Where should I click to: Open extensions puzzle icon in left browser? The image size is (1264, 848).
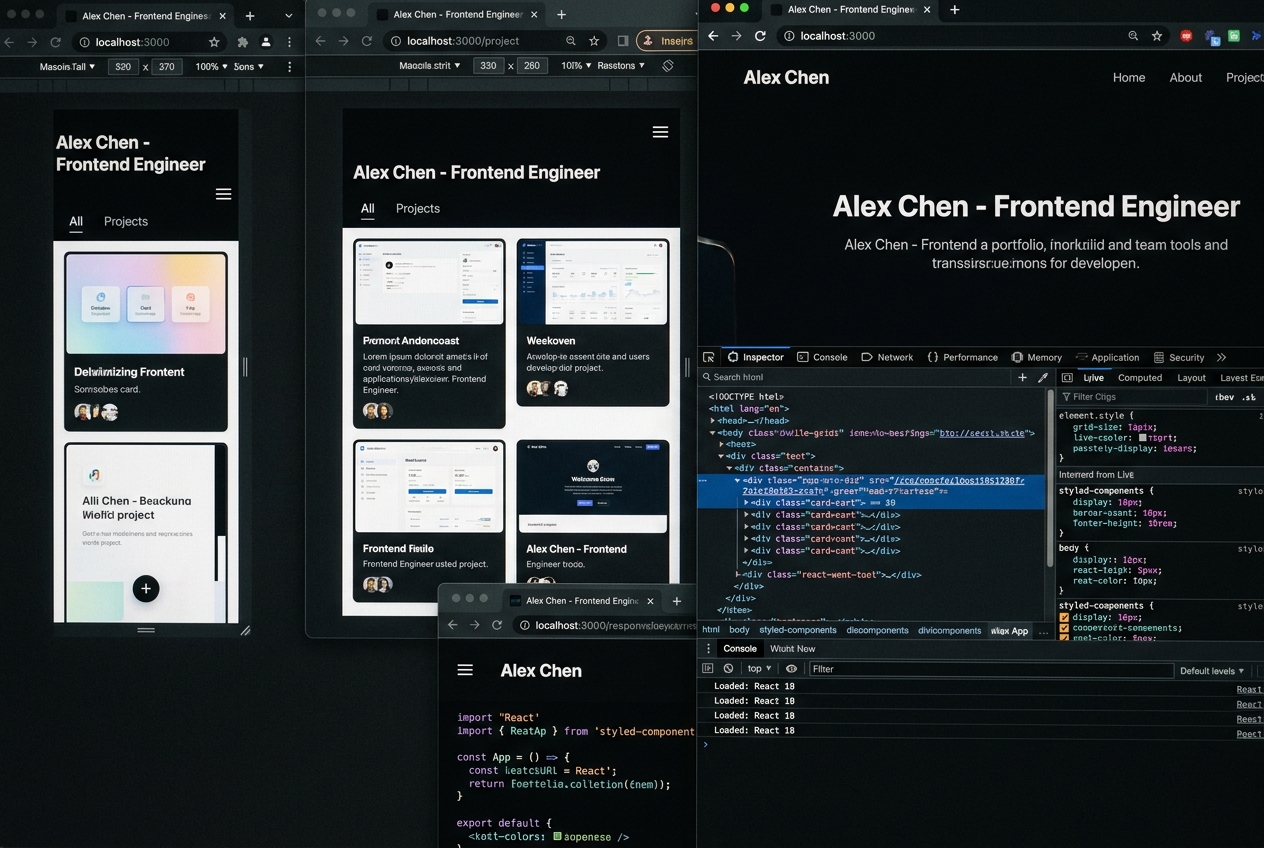click(x=242, y=42)
